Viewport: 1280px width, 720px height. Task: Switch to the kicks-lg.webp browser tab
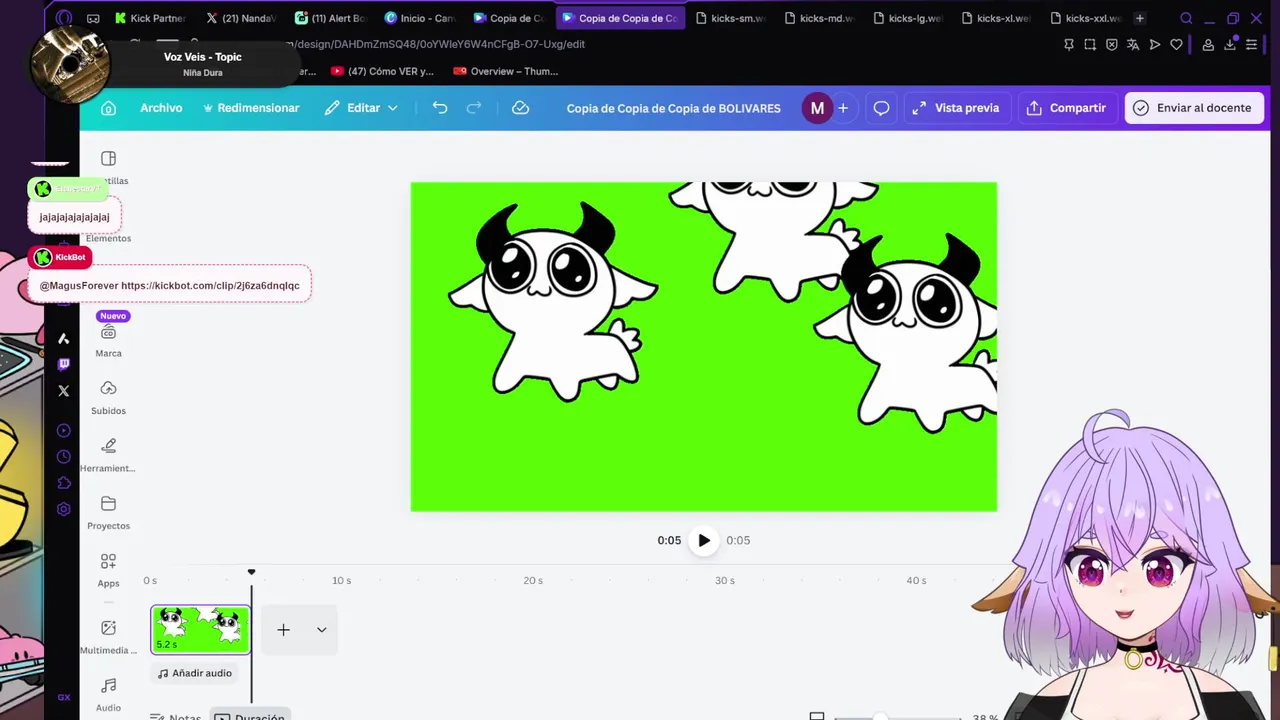click(x=908, y=18)
